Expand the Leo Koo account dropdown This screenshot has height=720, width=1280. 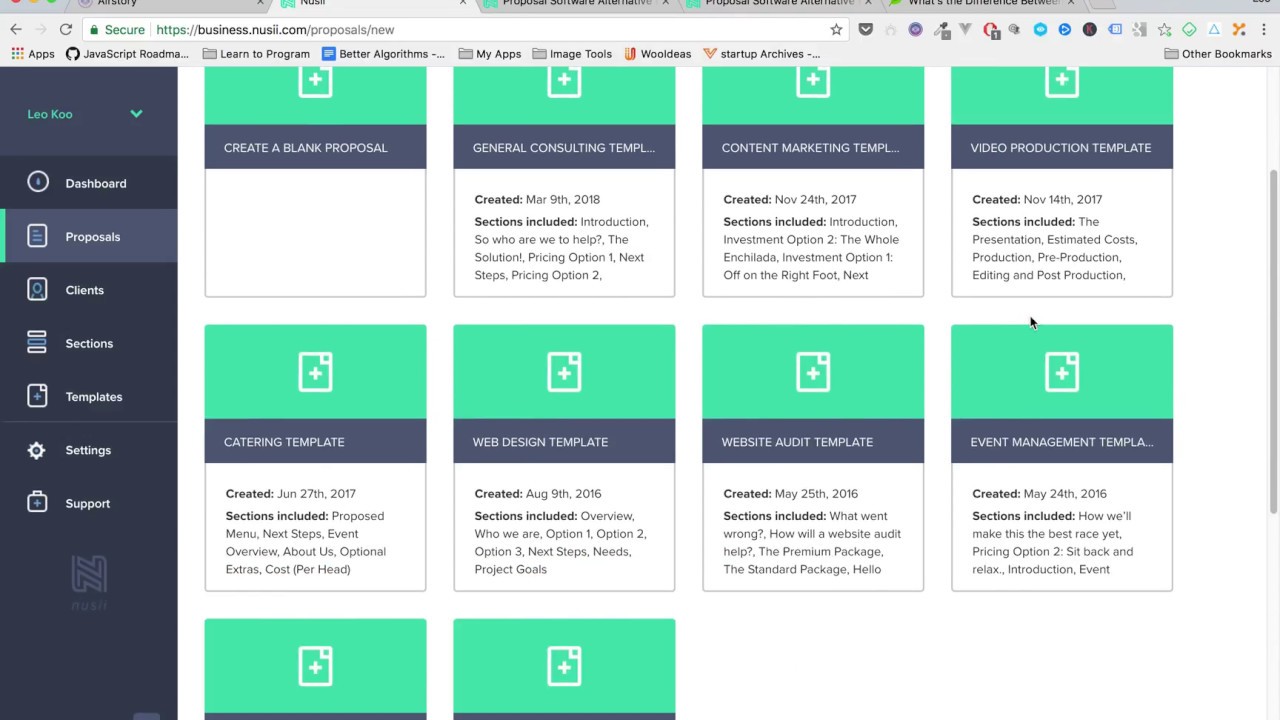coord(136,113)
